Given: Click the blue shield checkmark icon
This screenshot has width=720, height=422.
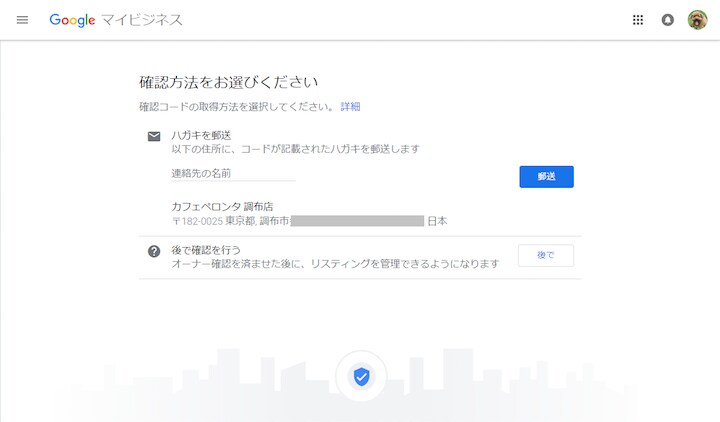Looking at the screenshot, I should coord(361,377).
